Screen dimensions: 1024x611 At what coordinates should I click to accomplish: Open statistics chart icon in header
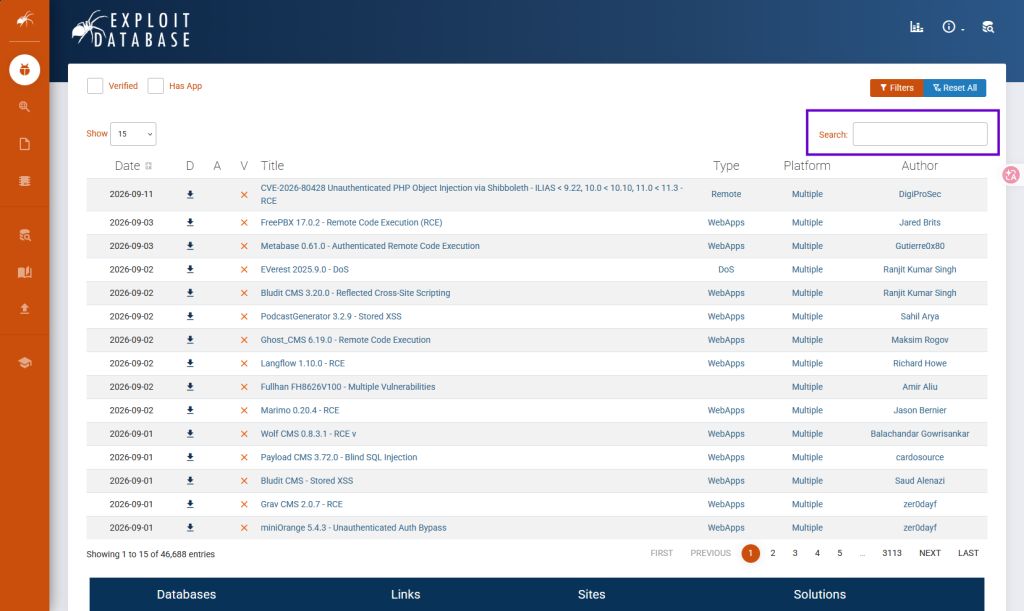[x=917, y=27]
